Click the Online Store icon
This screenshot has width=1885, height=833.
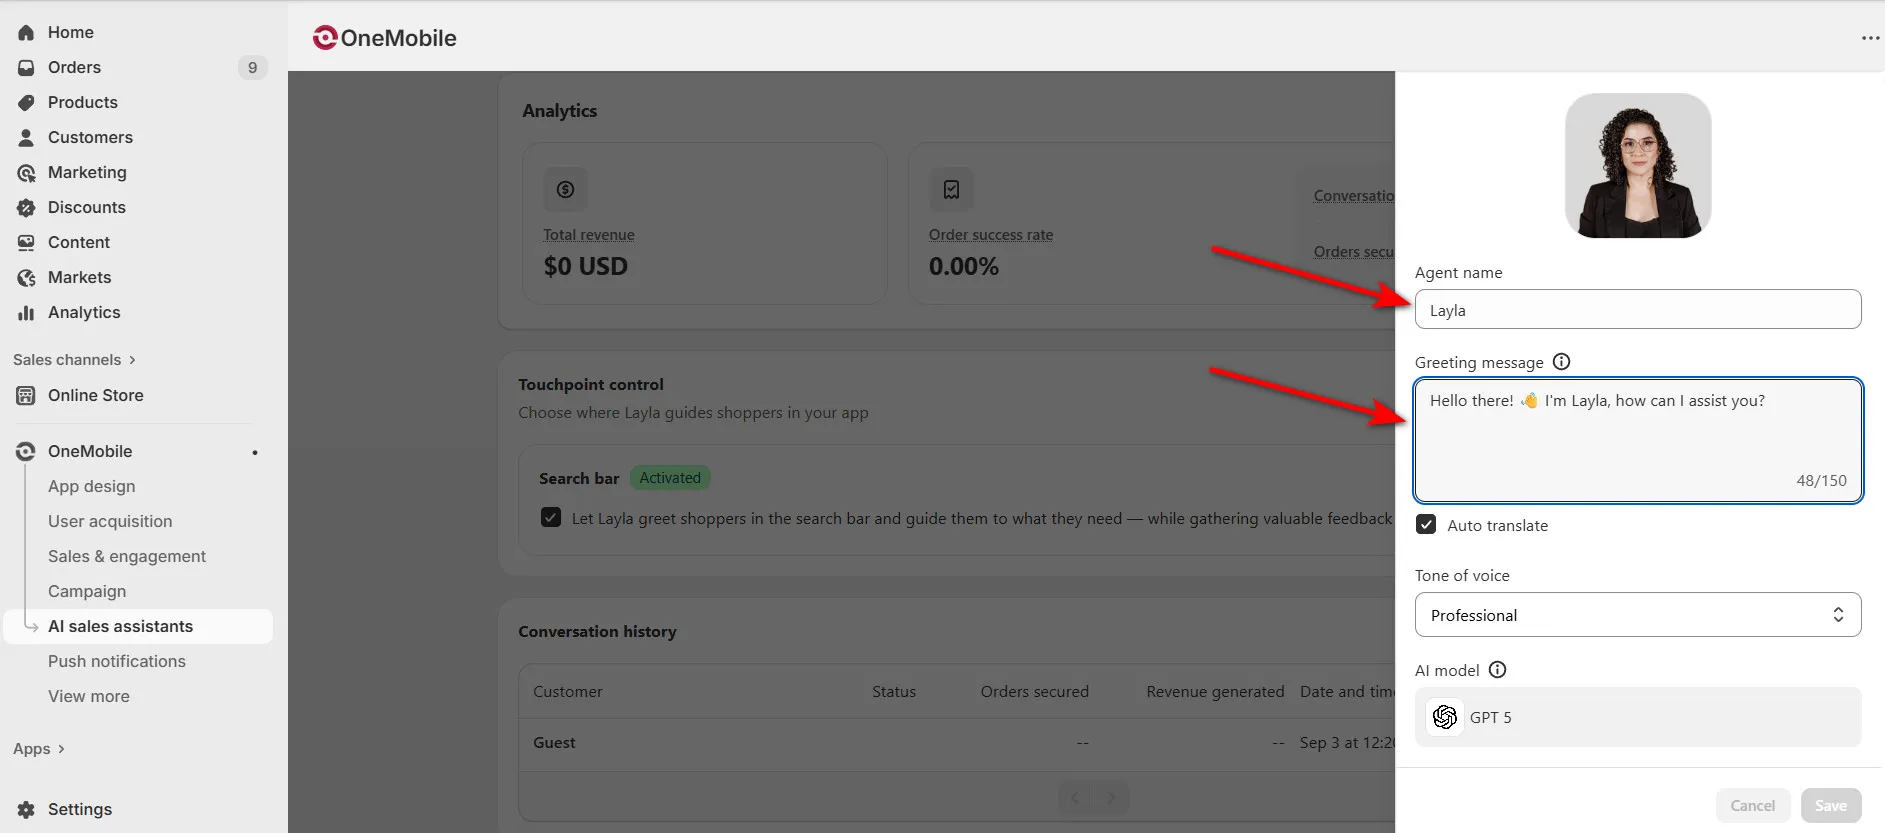click(26, 395)
